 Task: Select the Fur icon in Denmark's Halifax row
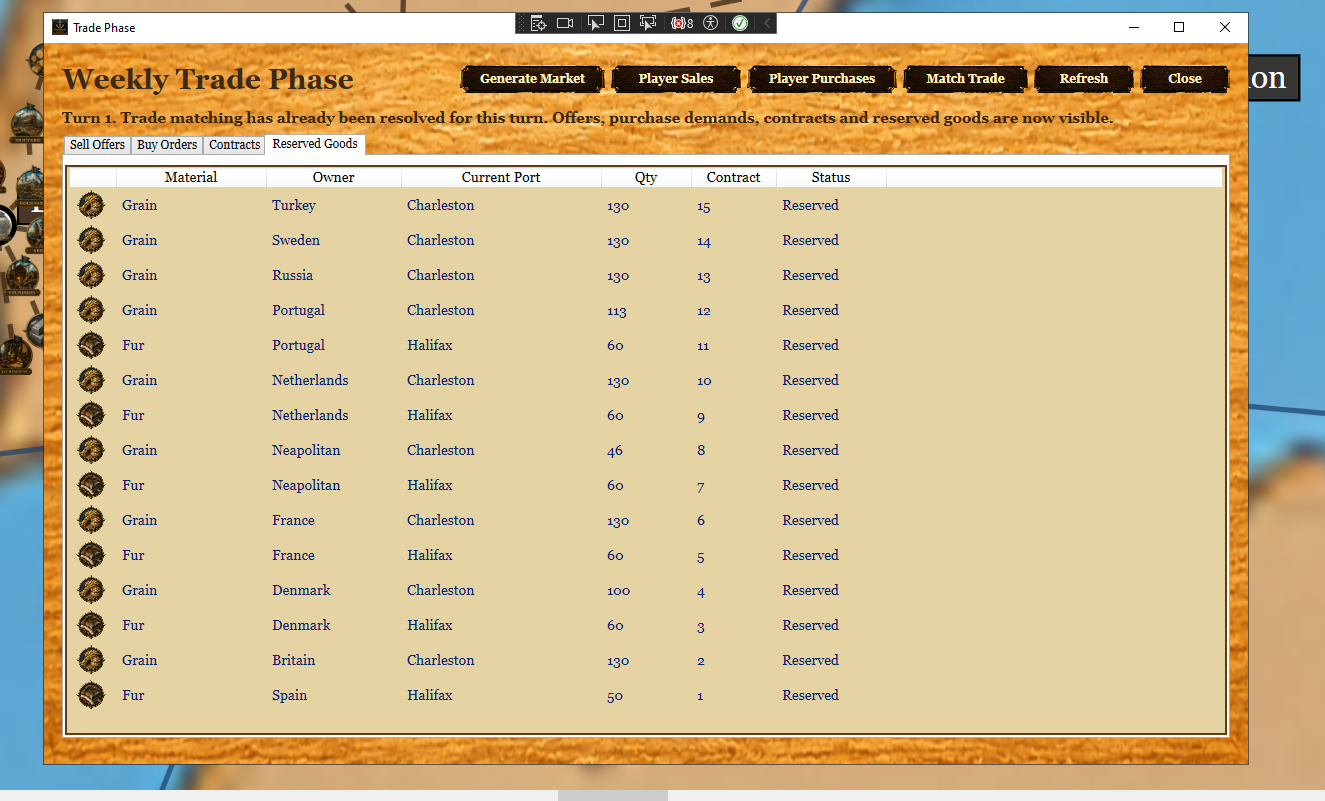point(91,625)
